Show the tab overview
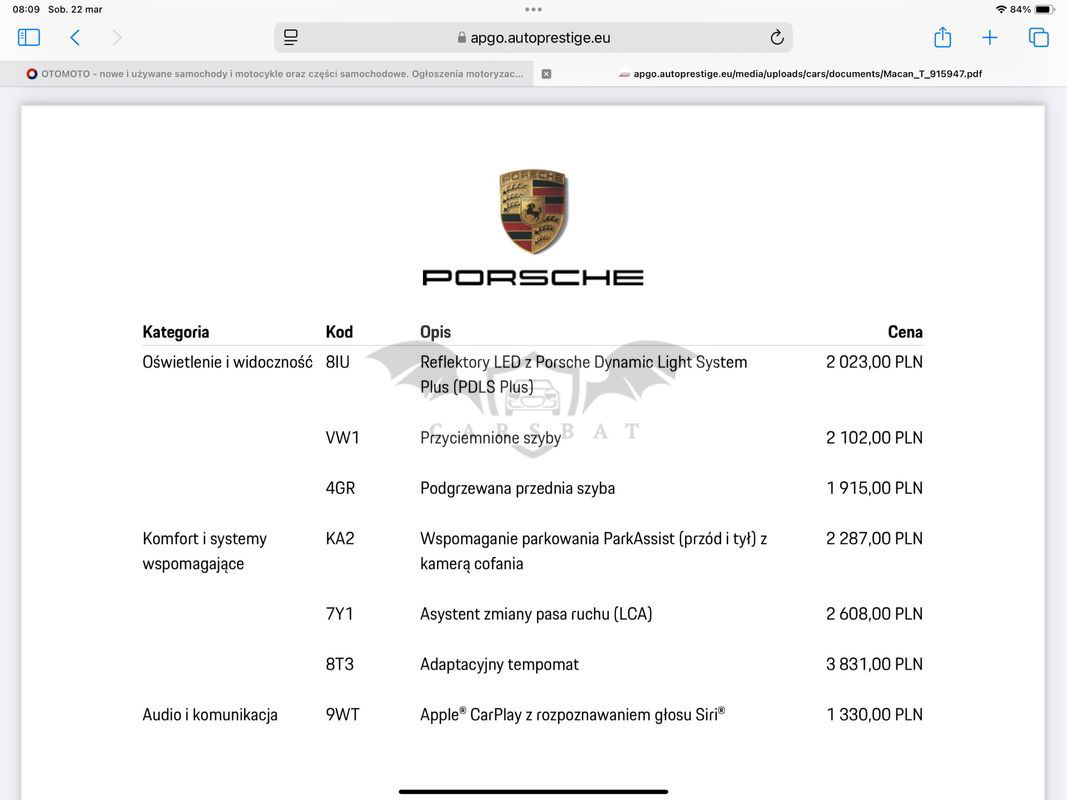This screenshot has width=1067, height=800. (1039, 38)
